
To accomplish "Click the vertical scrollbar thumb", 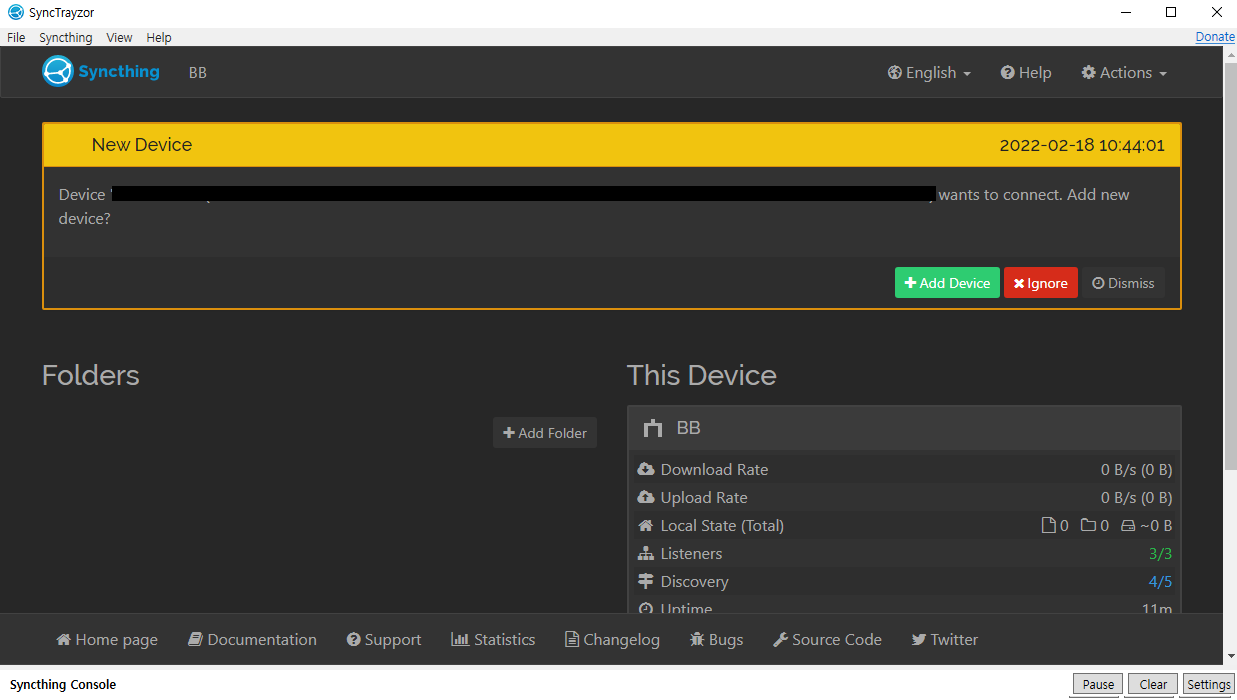I will (1230, 265).
